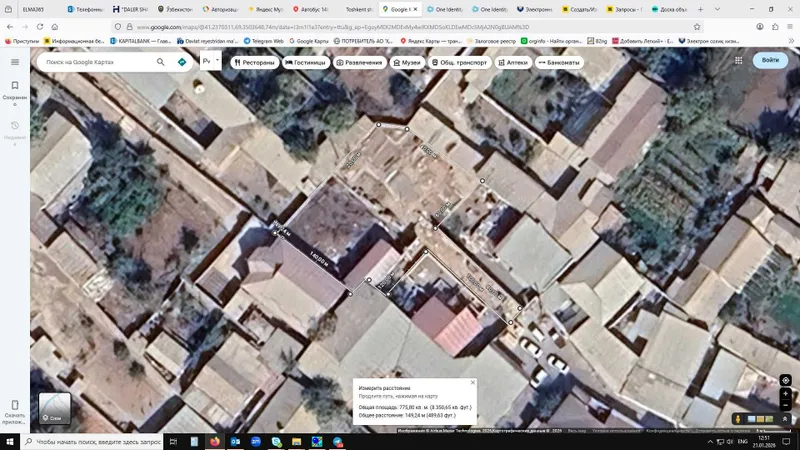Close the measure distance panel
The image size is (800, 450).
point(472,382)
